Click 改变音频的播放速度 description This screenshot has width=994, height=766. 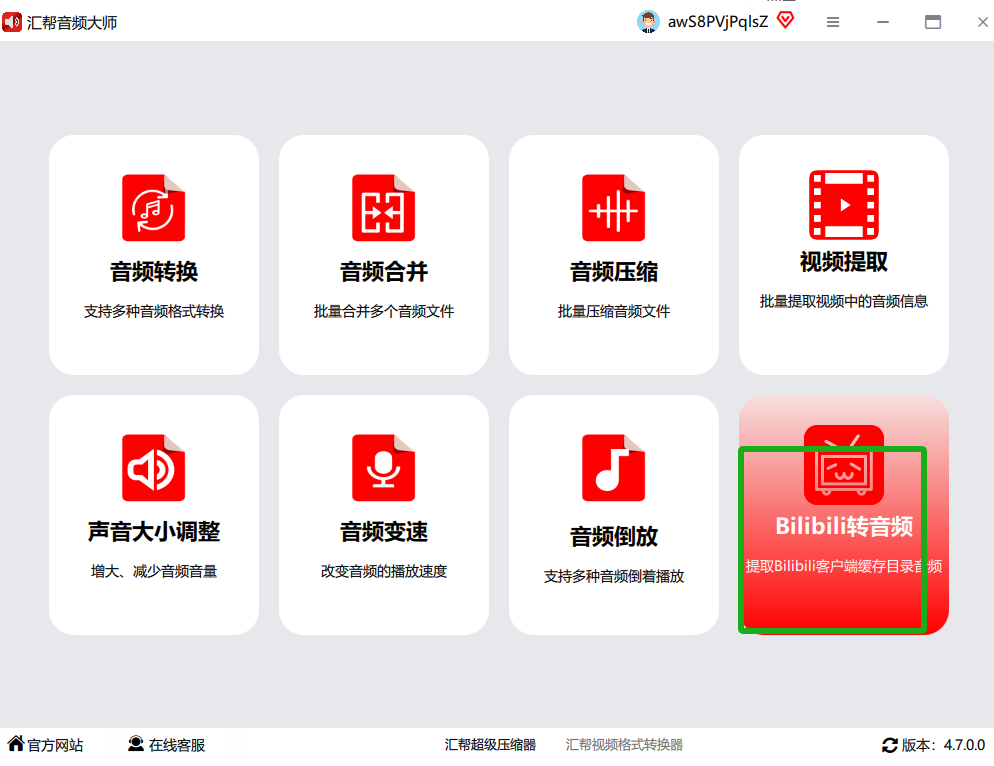point(384,571)
